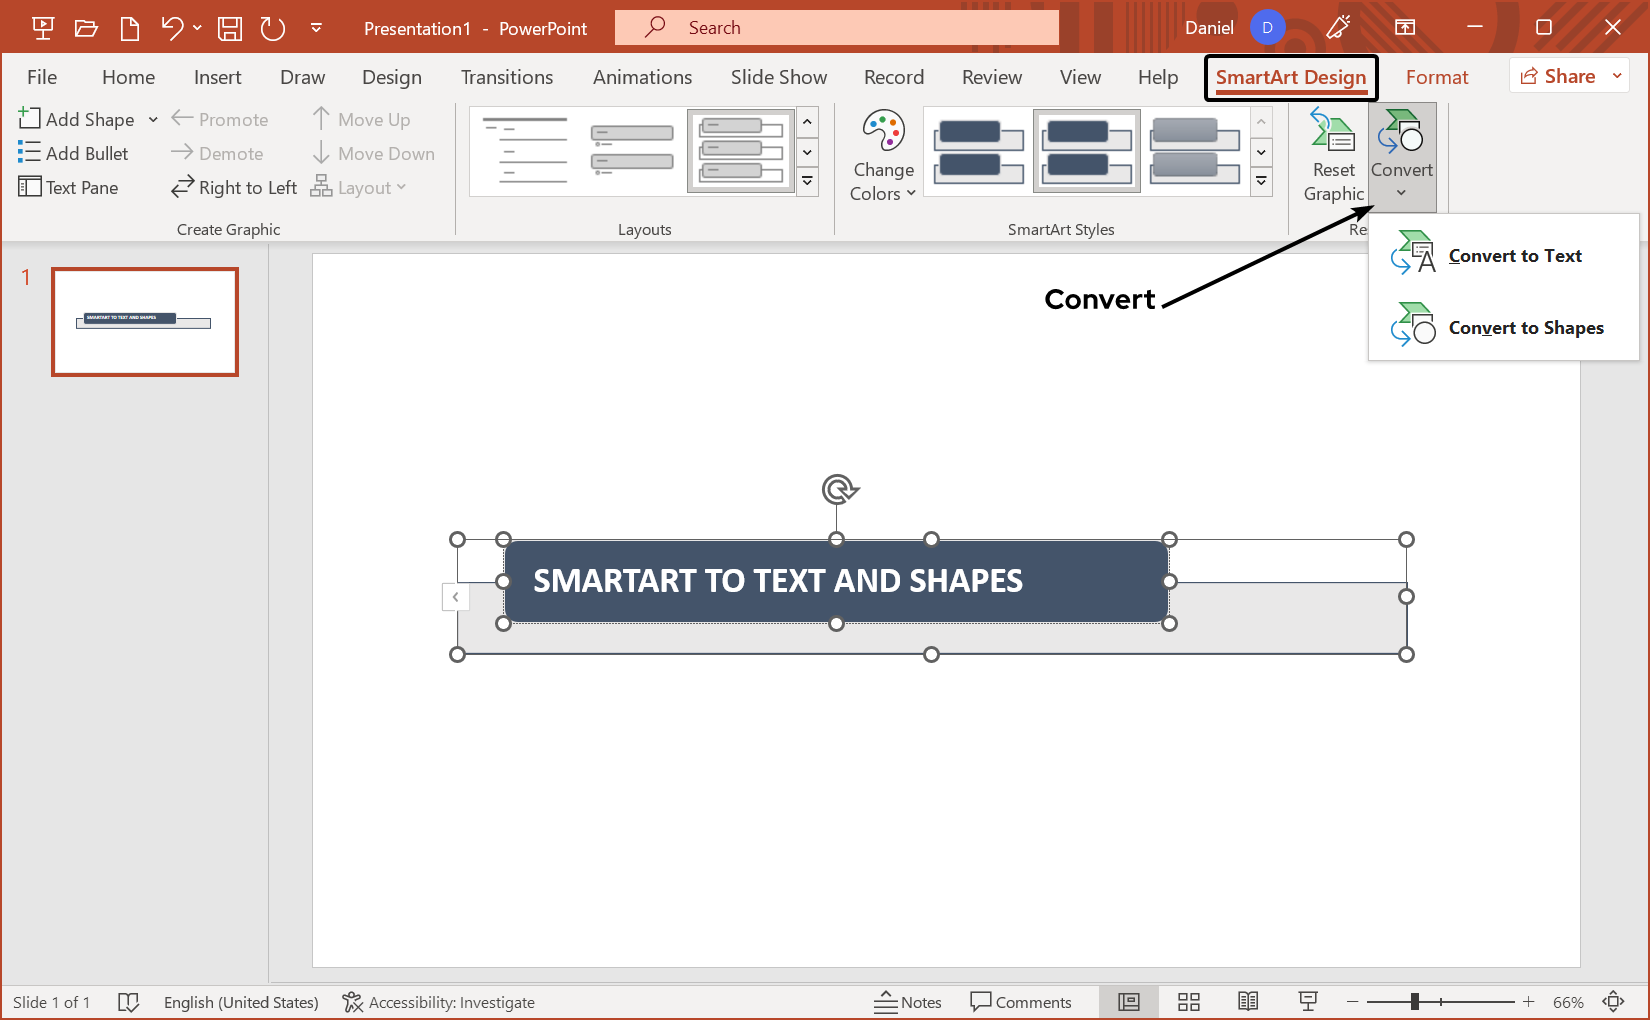
Task: Click the Demote arrow icon
Action: tap(217, 153)
